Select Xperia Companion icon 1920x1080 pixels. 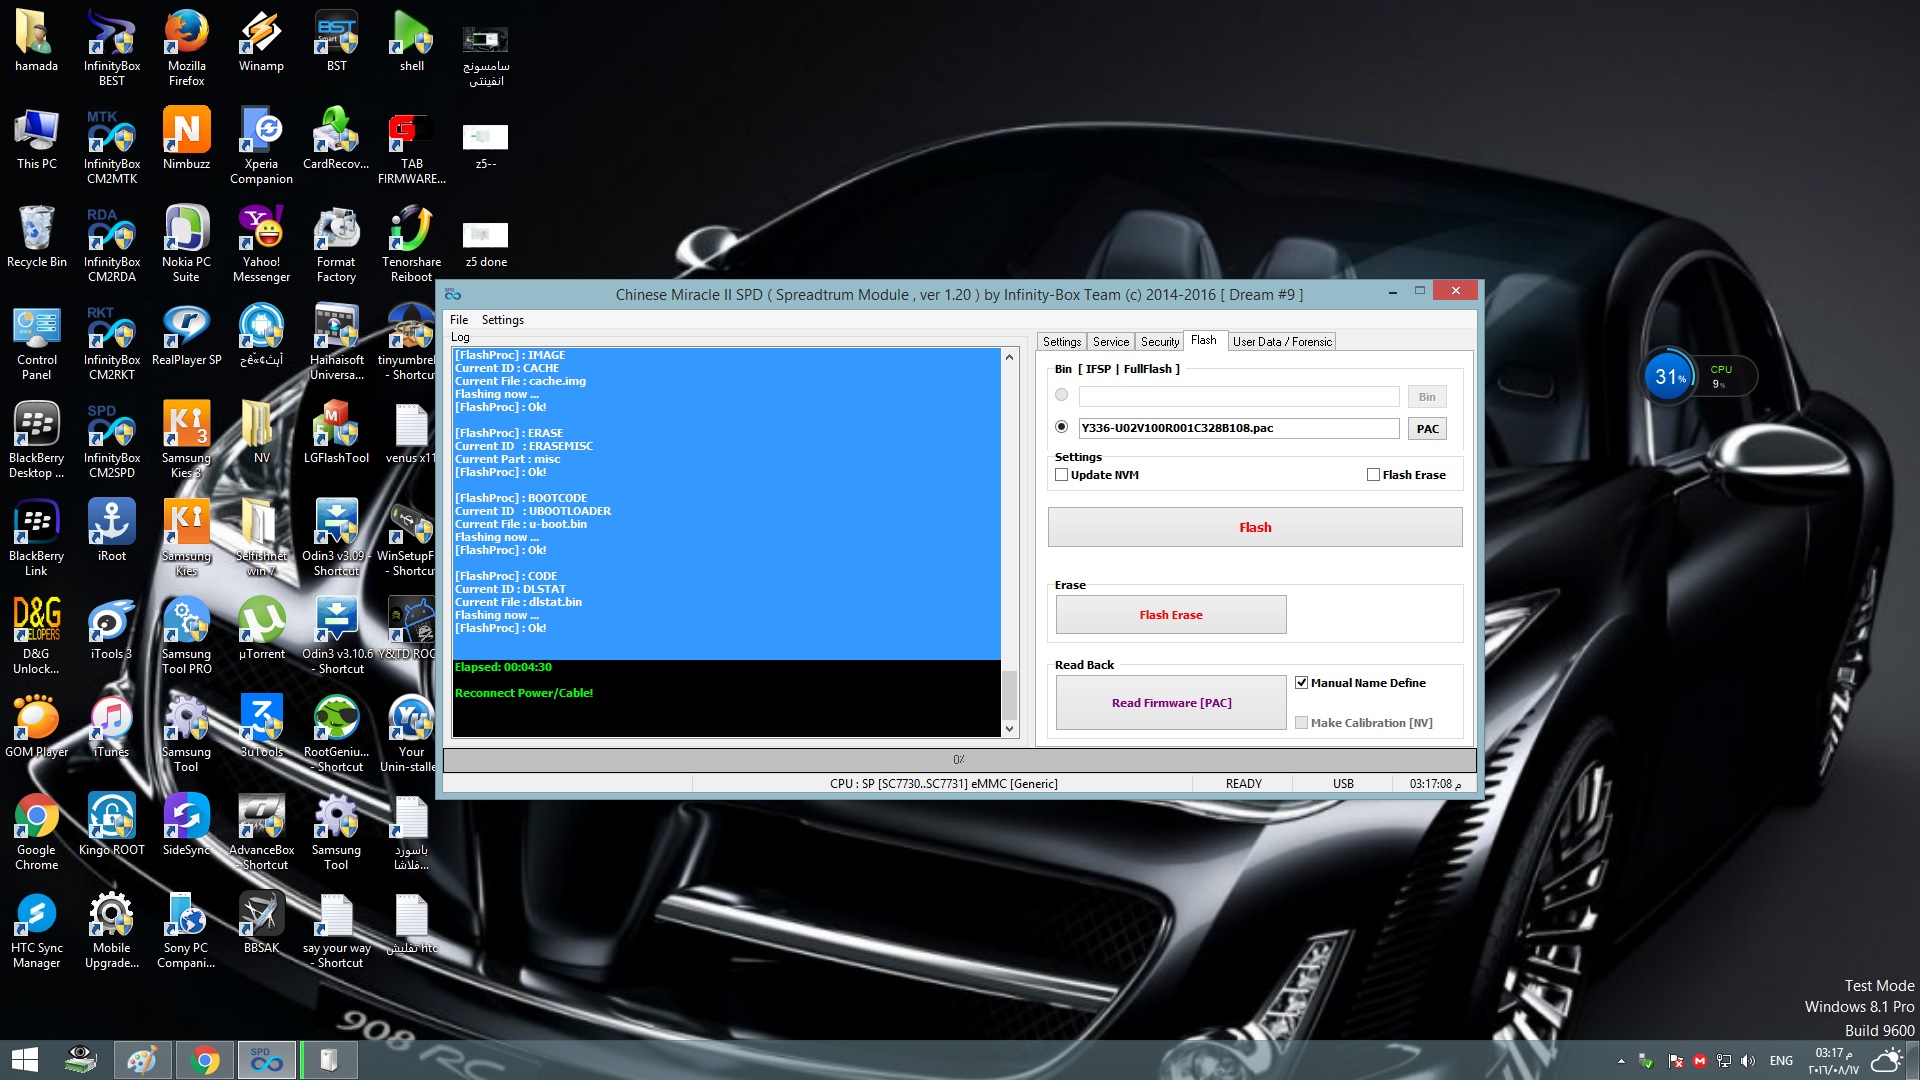coord(261,145)
